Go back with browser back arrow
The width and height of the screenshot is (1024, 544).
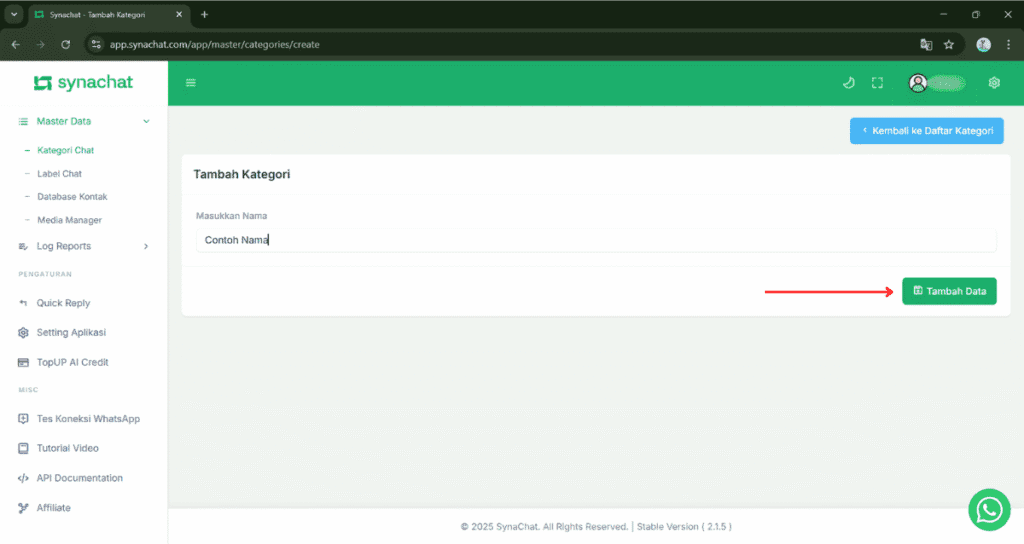[x=16, y=44]
